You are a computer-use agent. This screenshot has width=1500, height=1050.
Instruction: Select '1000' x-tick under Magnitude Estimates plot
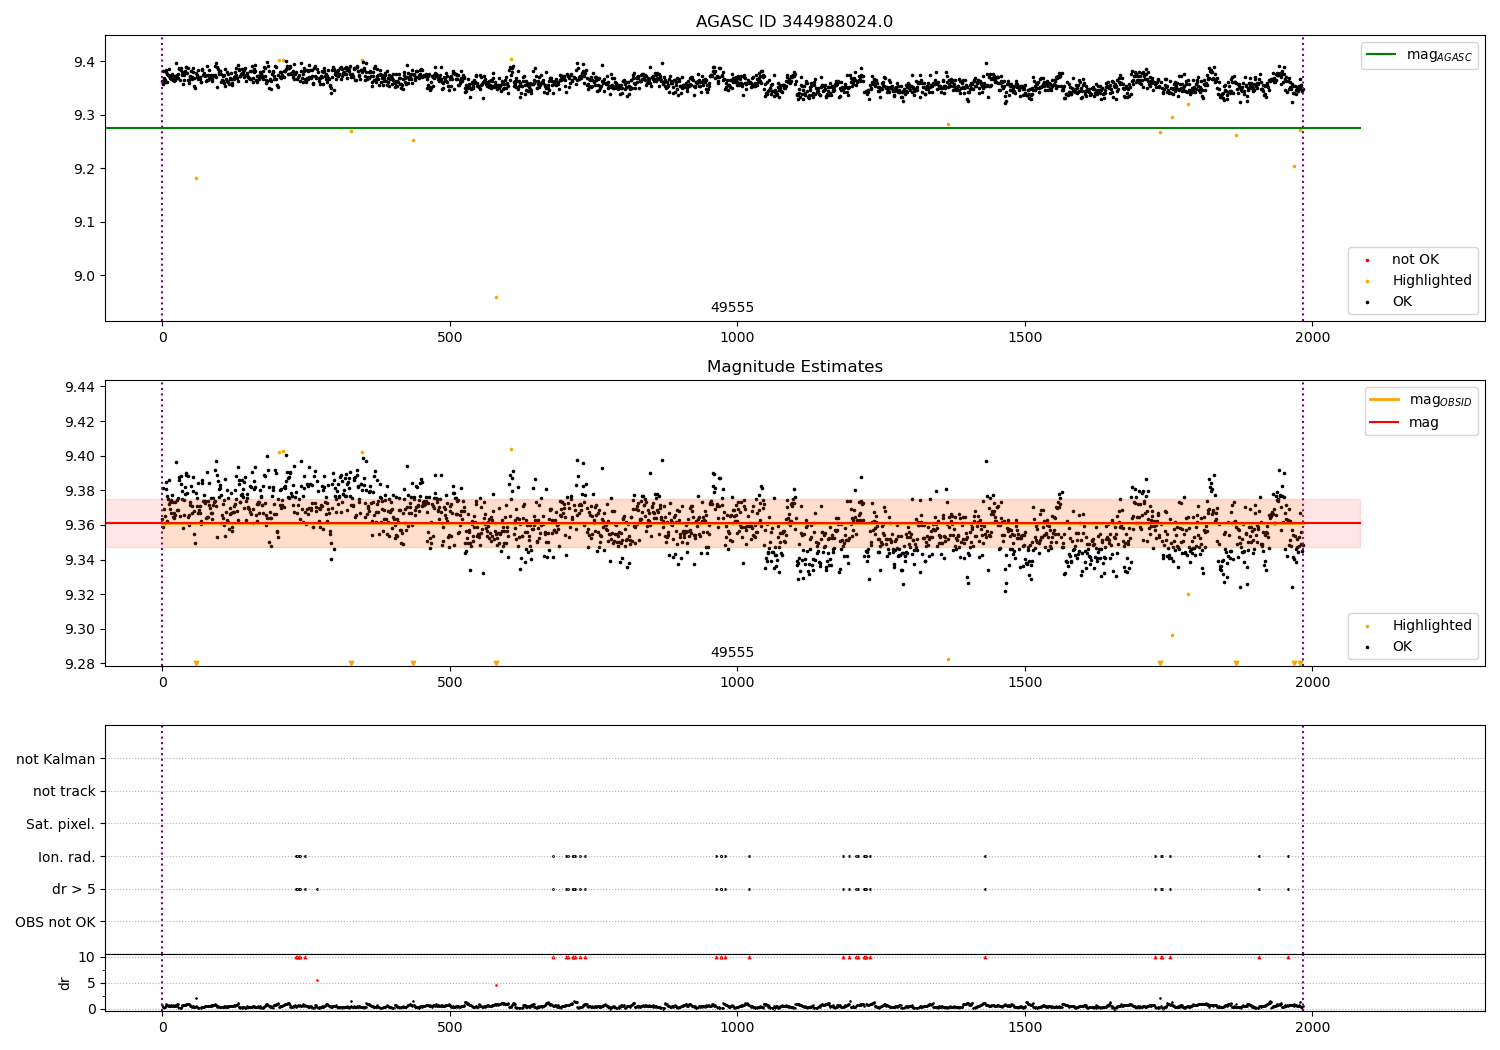click(737, 683)
